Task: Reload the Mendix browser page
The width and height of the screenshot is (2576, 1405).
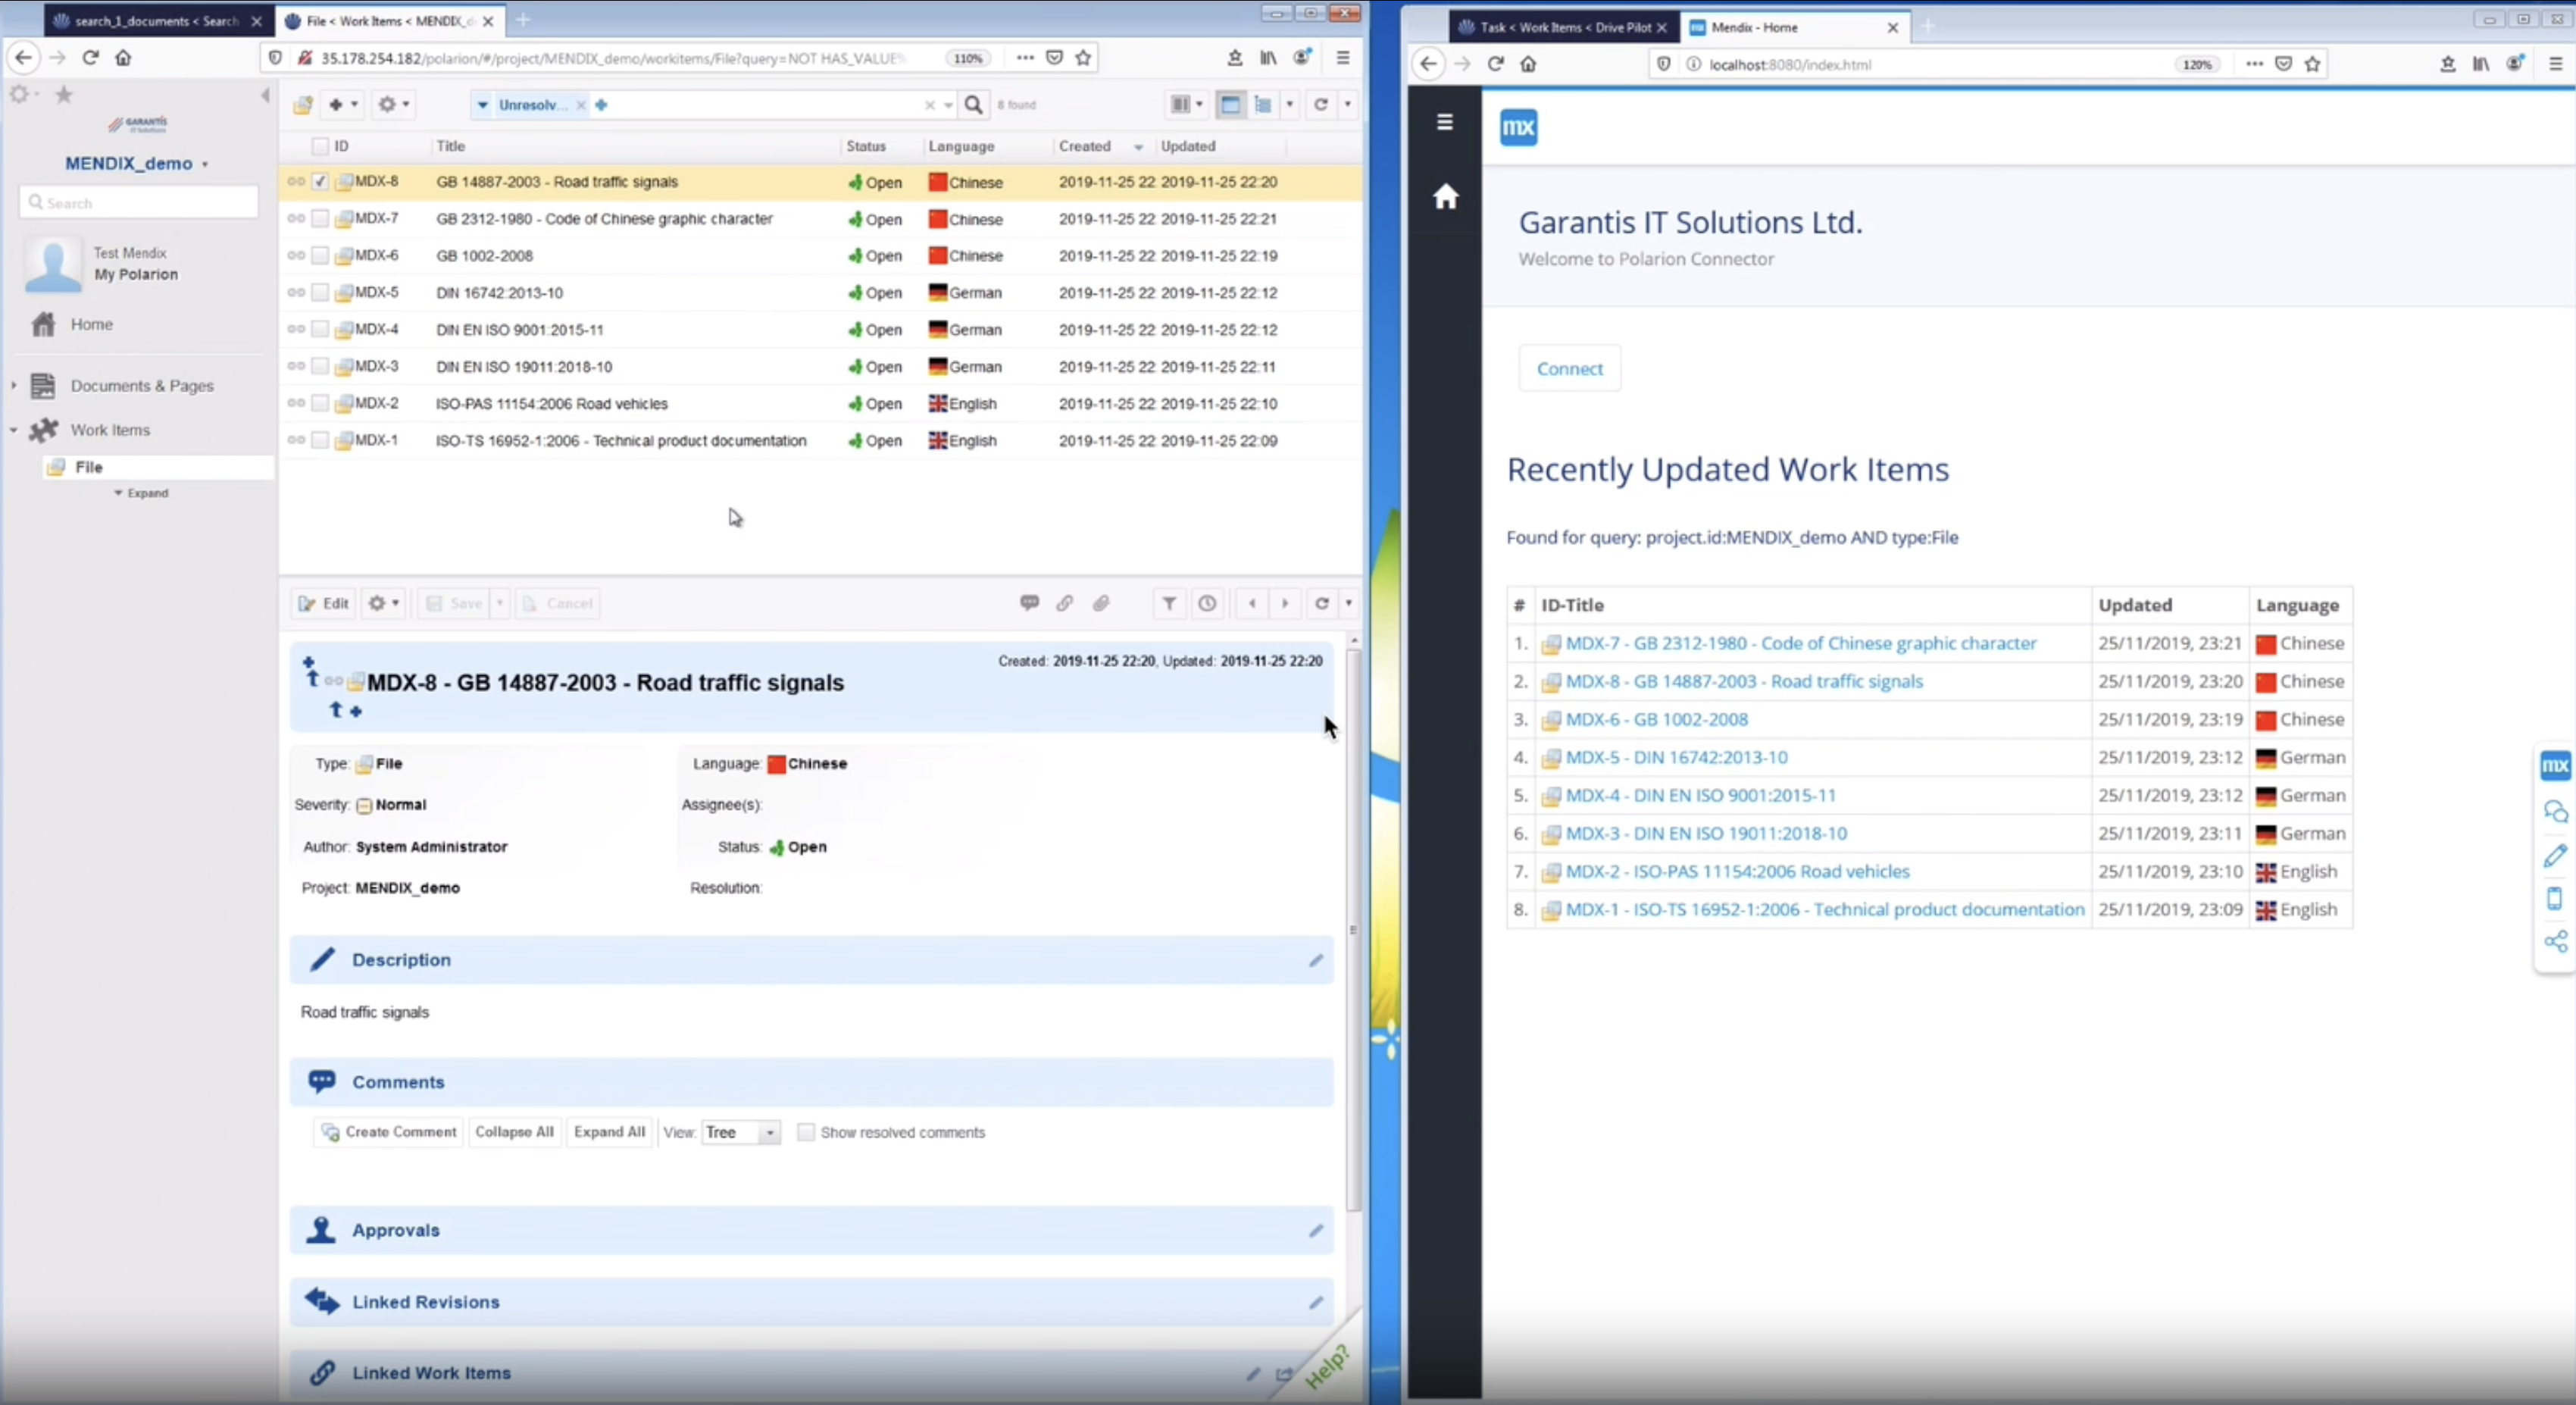Action: coord(1495,64)
